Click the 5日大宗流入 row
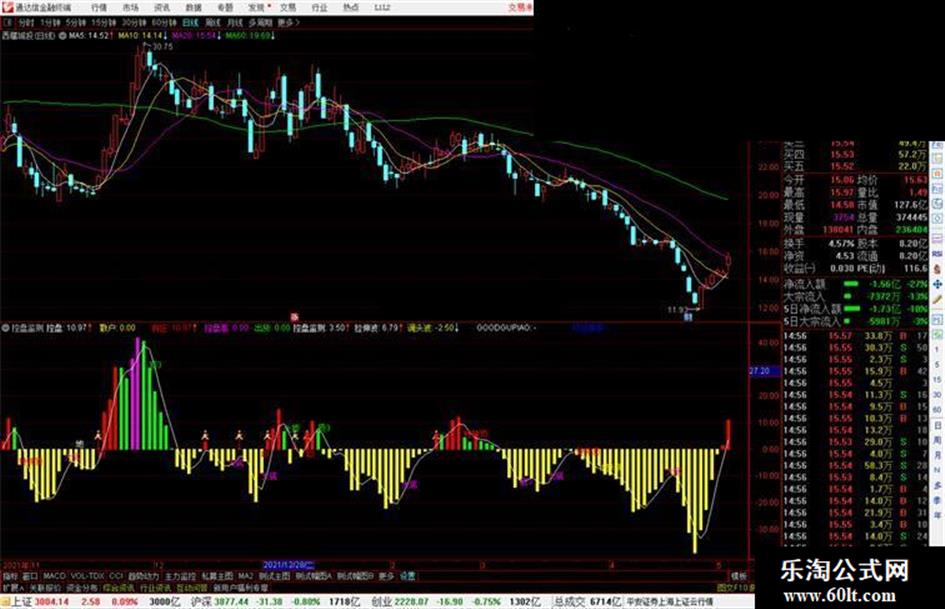Viewport: 945px width, 609px height. (855, 321)
